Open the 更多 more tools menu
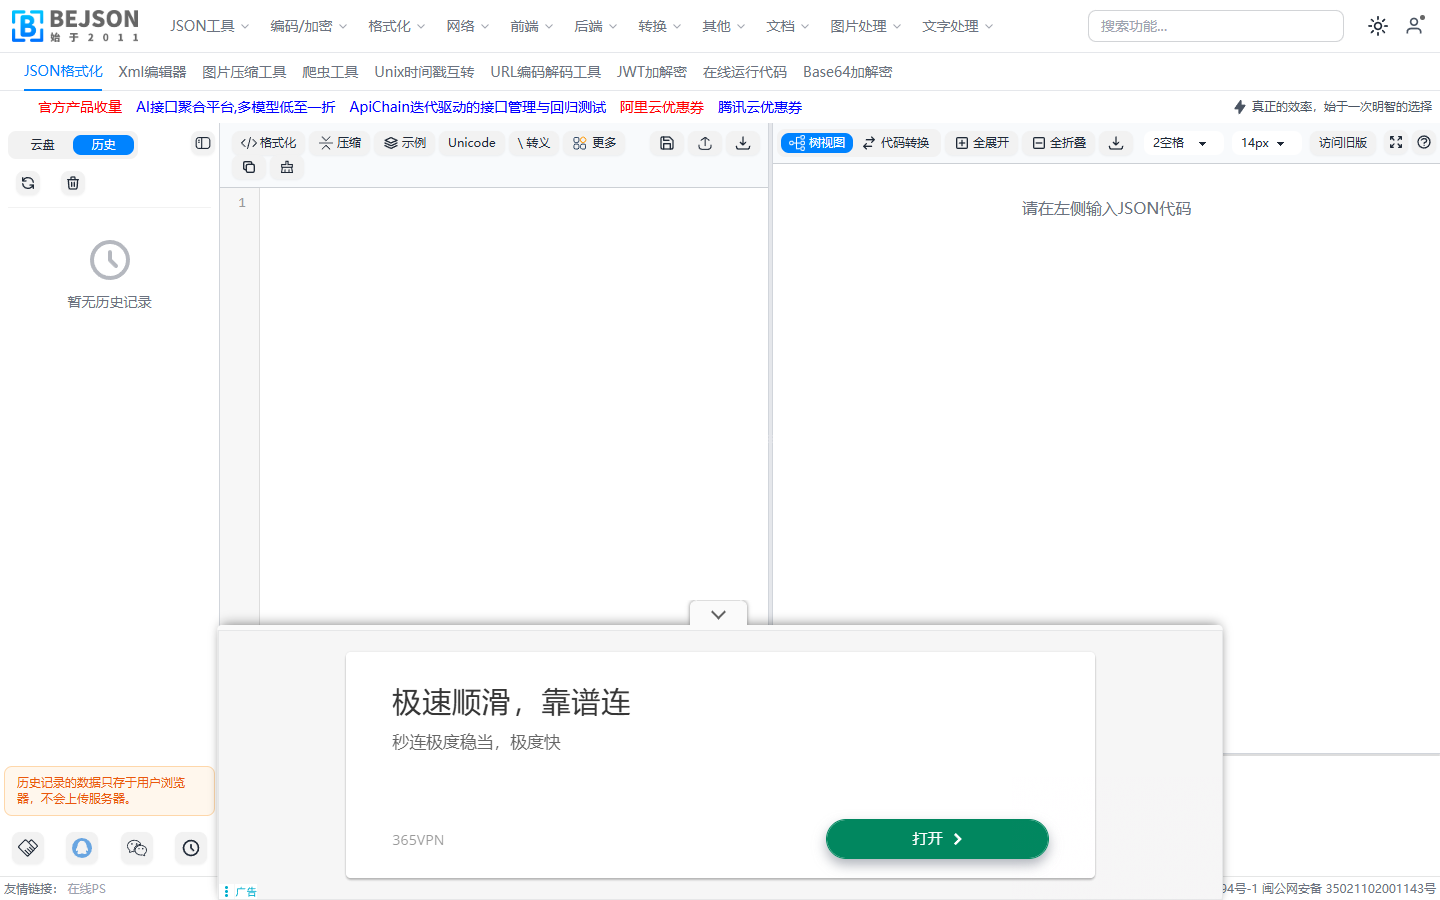 594,143
